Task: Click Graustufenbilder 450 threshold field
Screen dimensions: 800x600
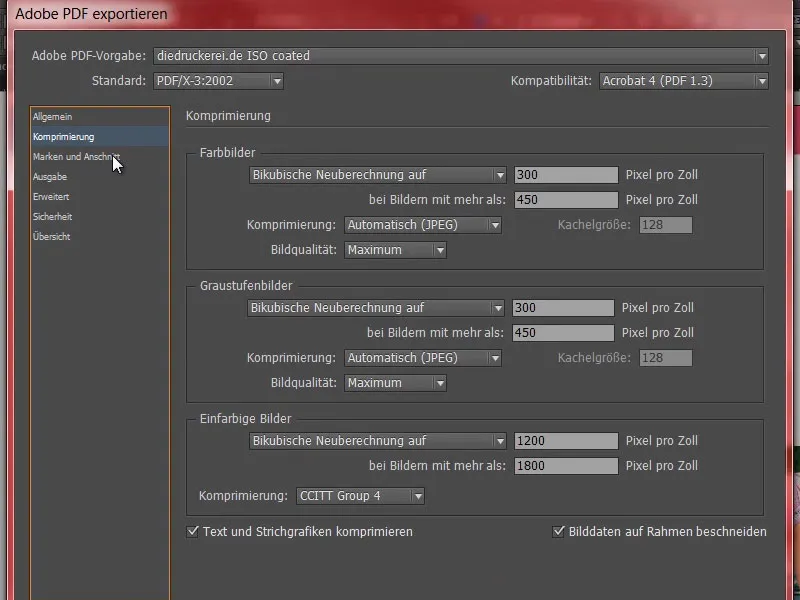Action: point(563,333)
